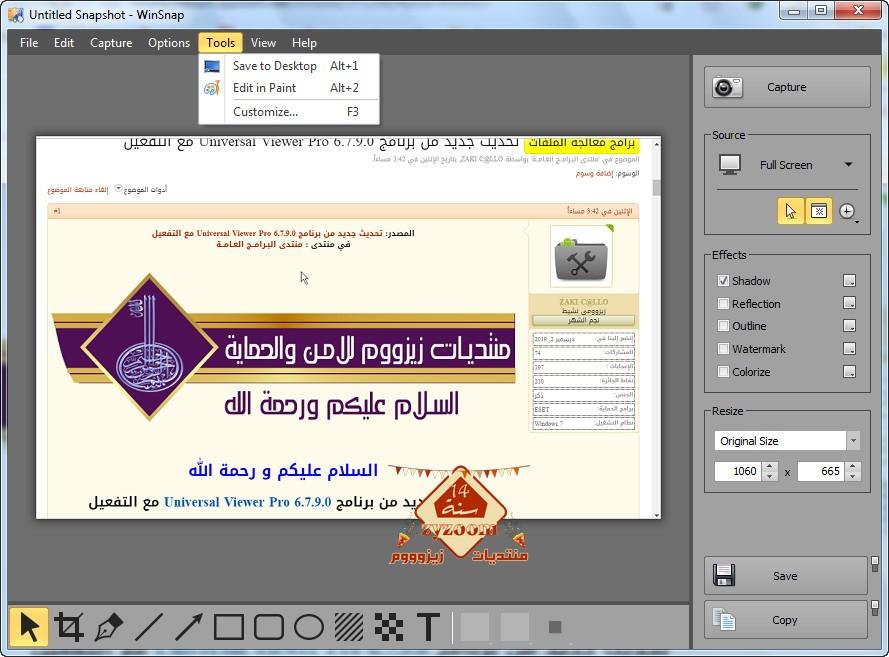Select the Ellipse shape tool
This screenshot has width=889, height=657.
tap(309, 627)
